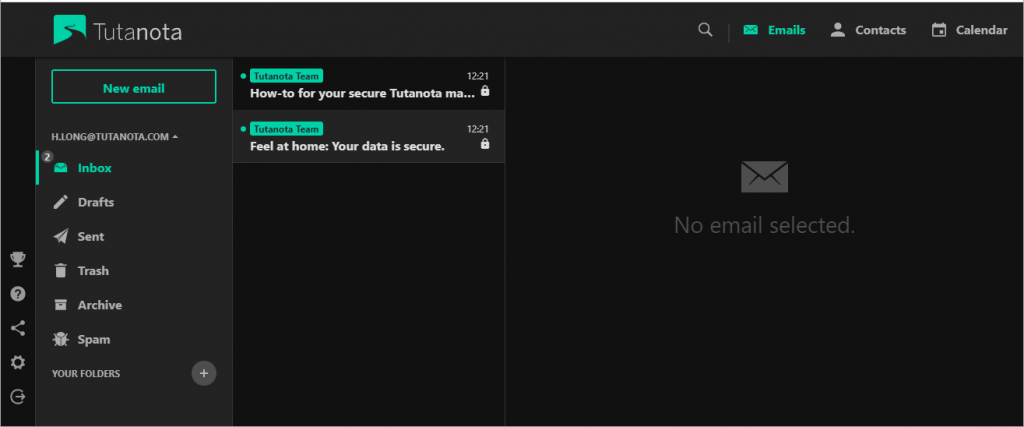Compose with the New email button
Image resolution: width=1024 pixels, height=427 pixels.
click(134, 87)
